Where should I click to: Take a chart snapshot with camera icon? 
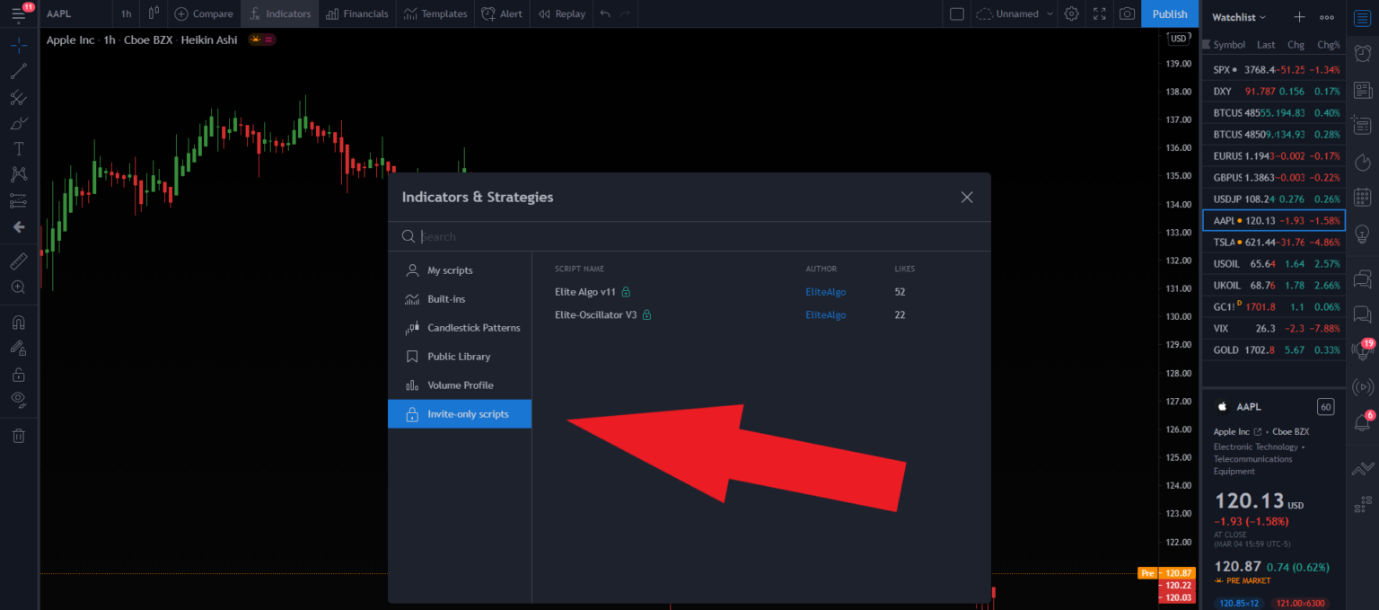pyautogui.click(x=1127, y=14)
